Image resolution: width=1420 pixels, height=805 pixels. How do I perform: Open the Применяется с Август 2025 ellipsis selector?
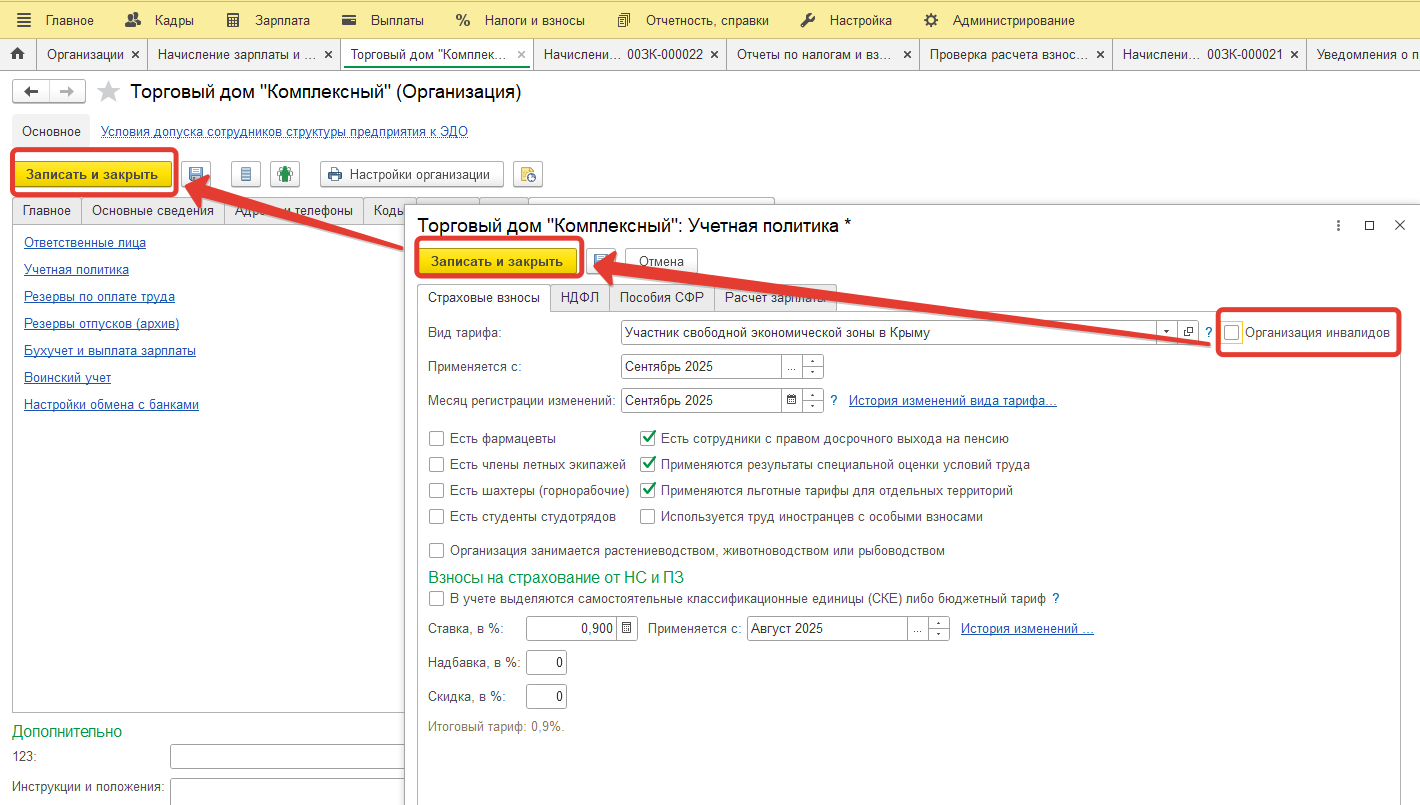[918, 629]
